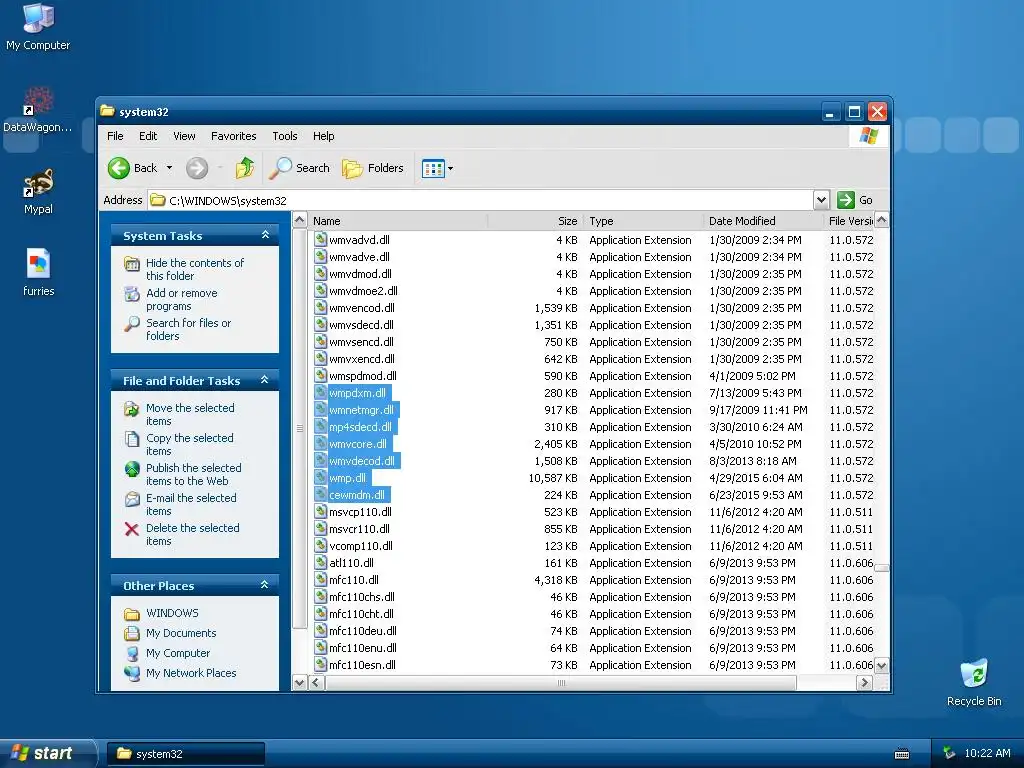Open the File menu
Screen dimensions: 1024x768
tap(115, 136)
